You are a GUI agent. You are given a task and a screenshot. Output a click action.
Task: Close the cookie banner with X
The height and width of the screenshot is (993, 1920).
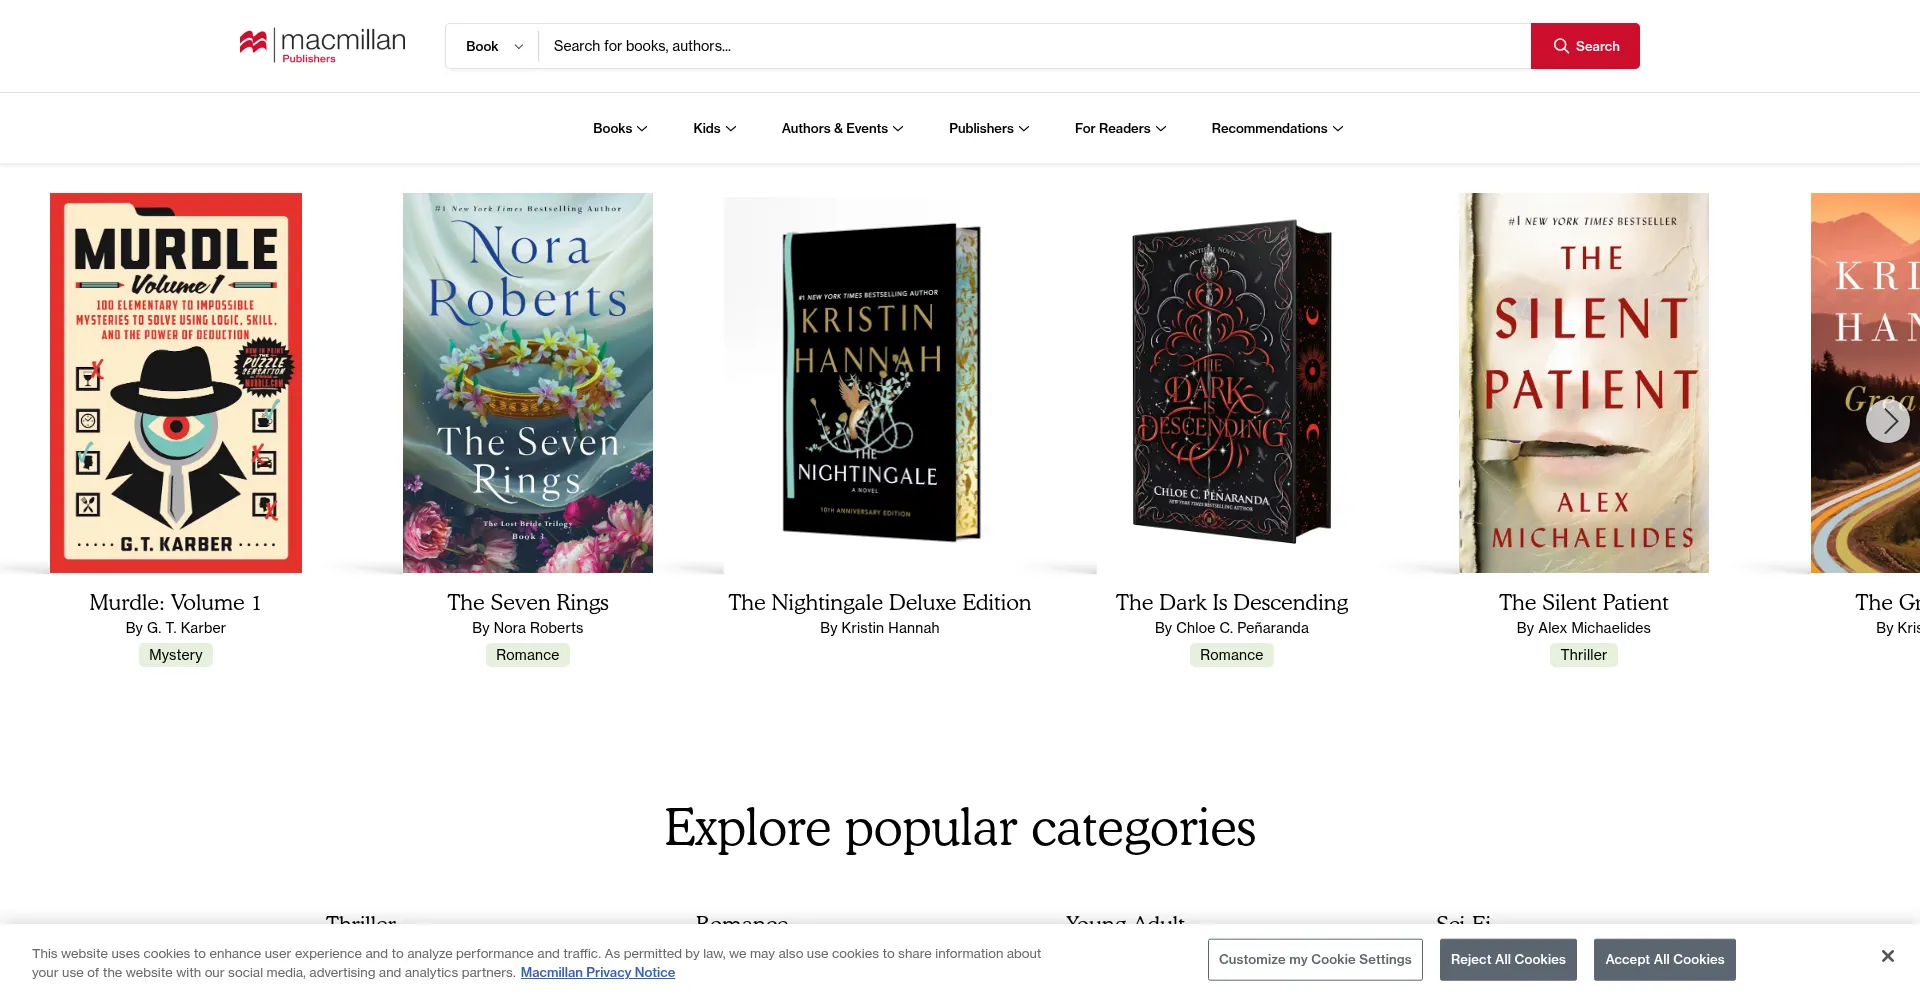point(1887,956)
